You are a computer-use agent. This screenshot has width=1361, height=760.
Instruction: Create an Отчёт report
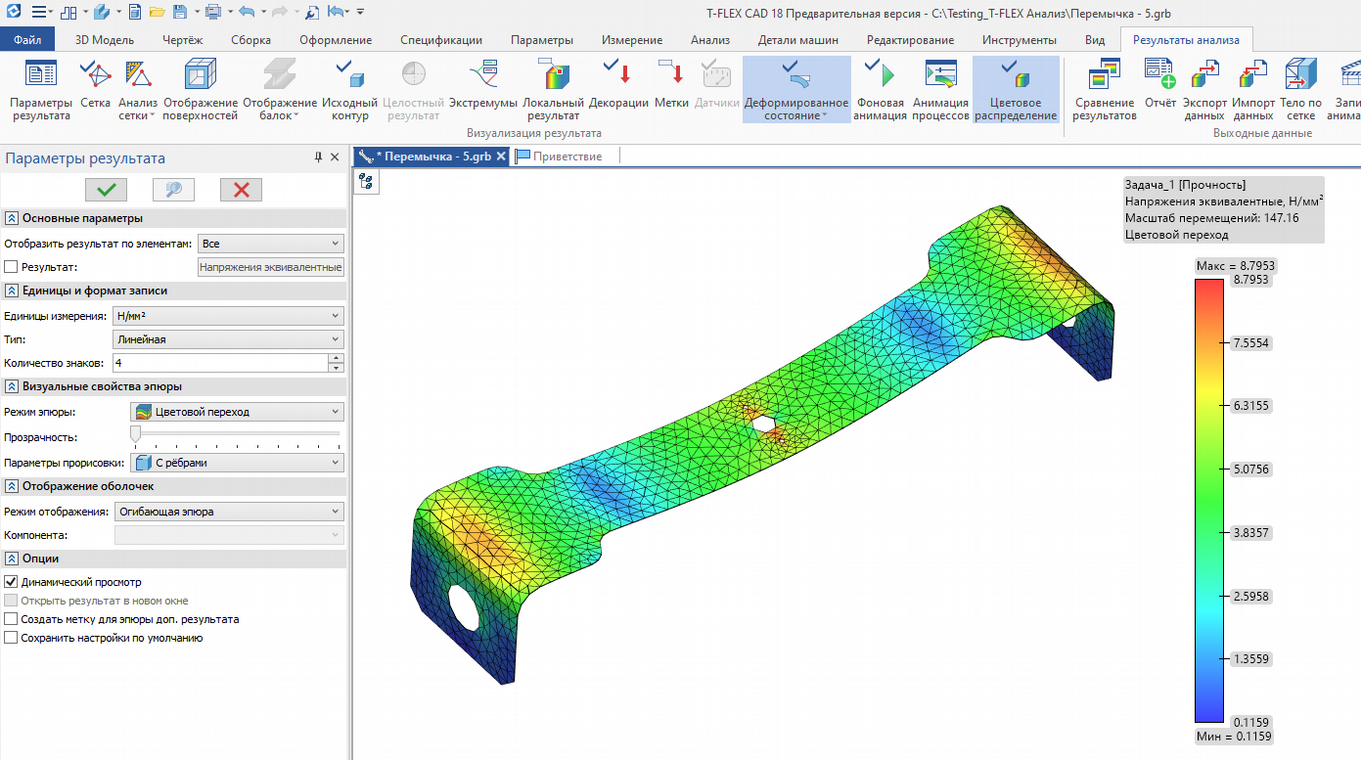(1160, 83)
